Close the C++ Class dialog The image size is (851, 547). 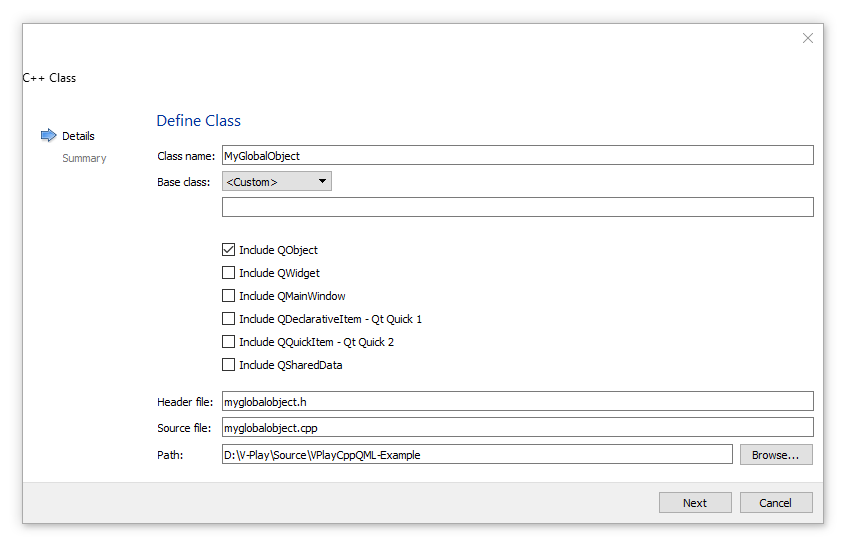pyautogui.click(x=808, y=38)
